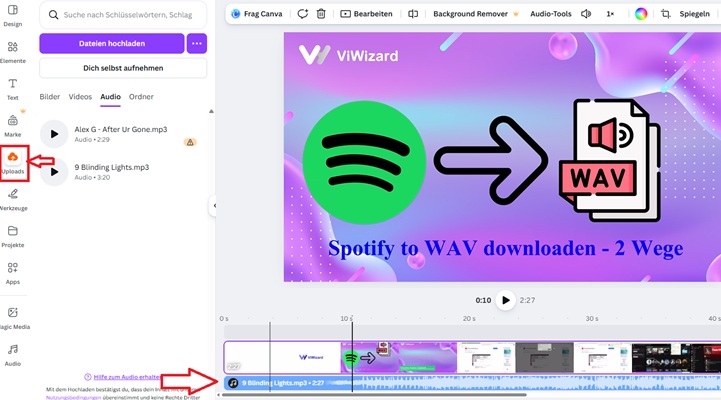The height and width of the screenshot is (400, 721).
Task: Open Background Remover tool
Action: tap(476, 14)
